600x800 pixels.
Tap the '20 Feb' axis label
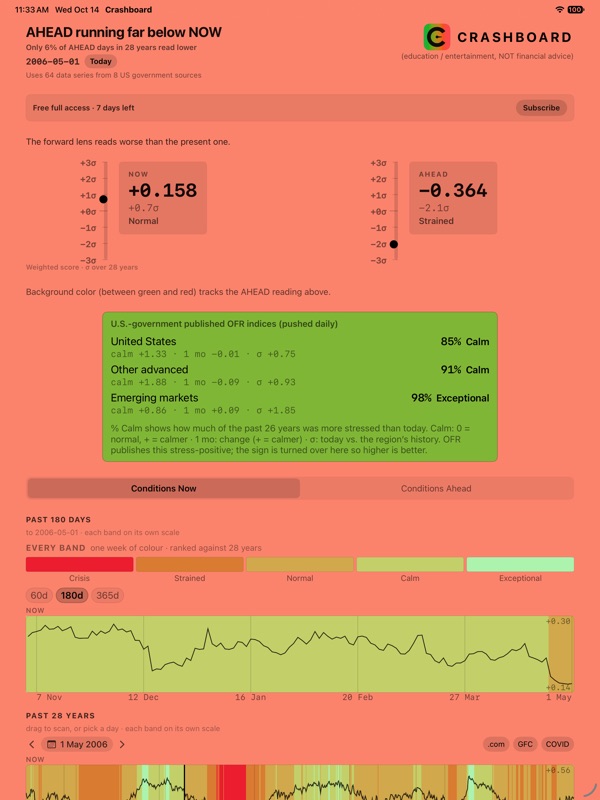pos(358,697)
